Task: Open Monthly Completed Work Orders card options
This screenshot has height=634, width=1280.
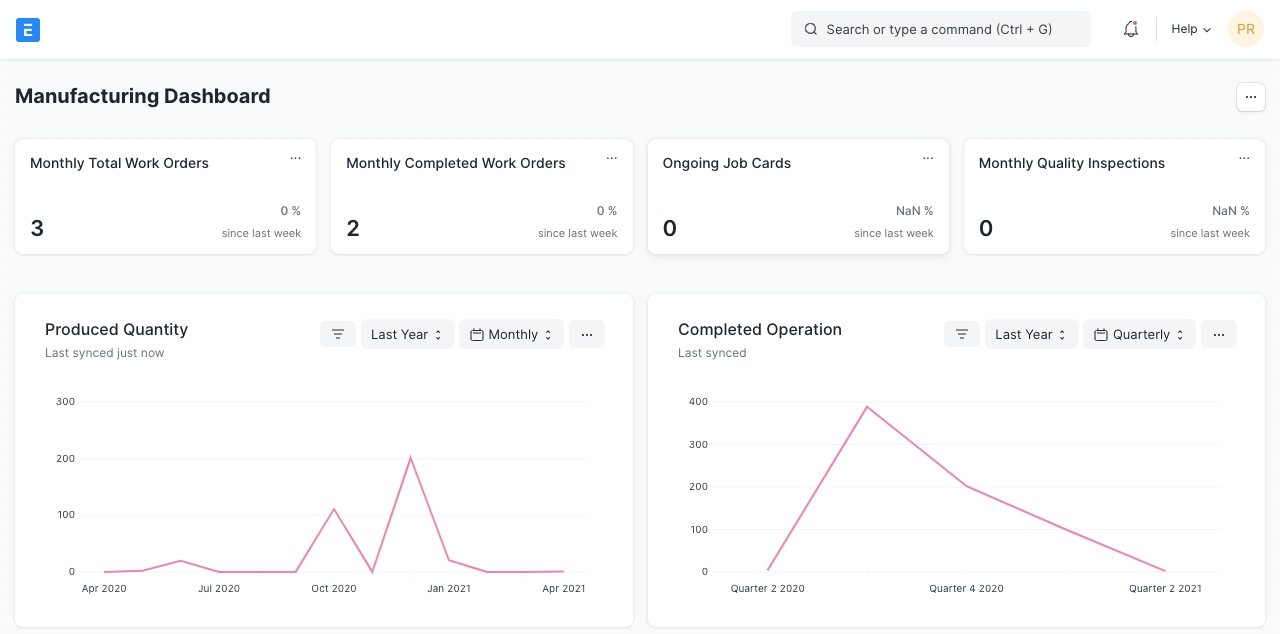Action: coord(611,158)
